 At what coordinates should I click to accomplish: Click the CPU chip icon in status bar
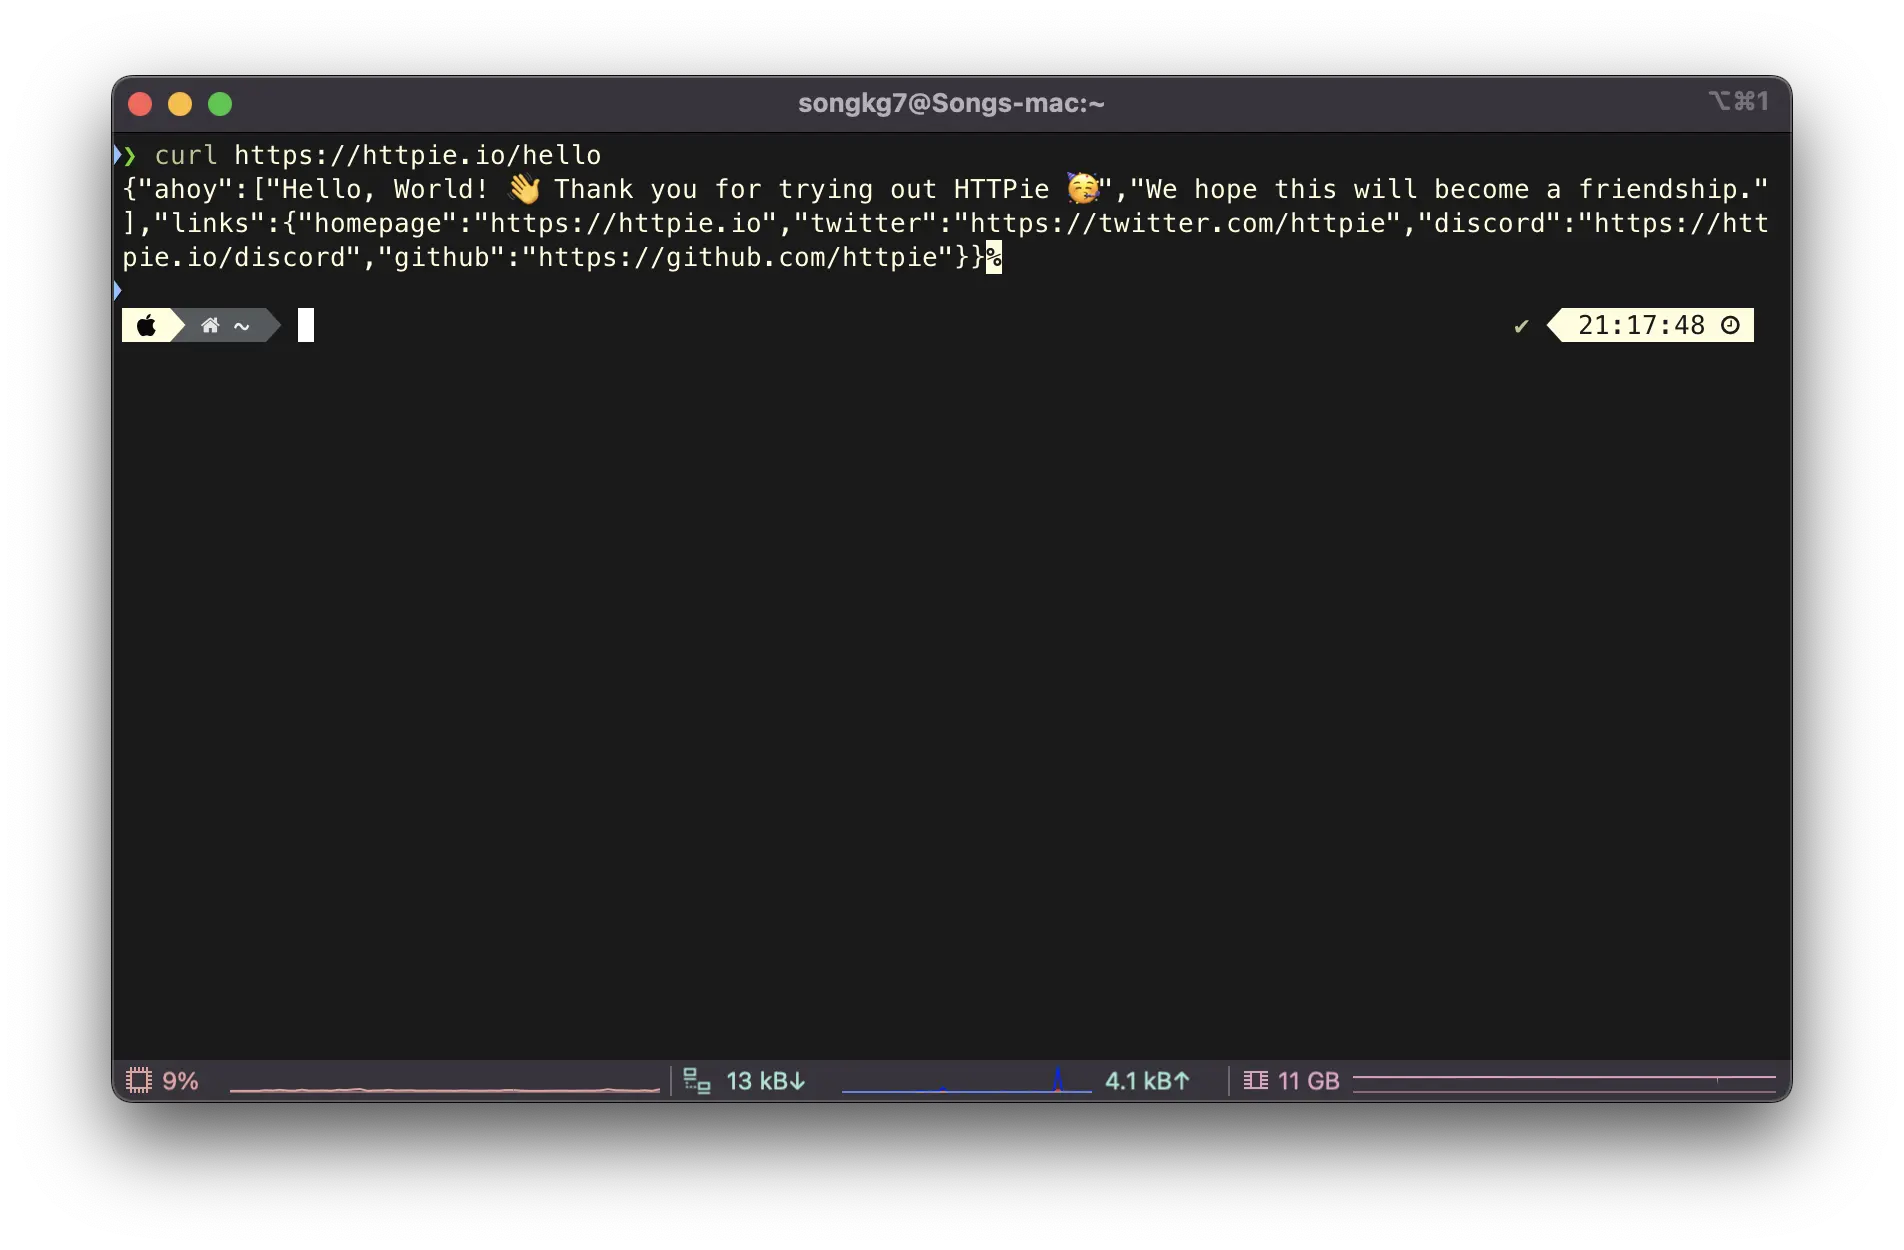(x=139, y=1080)
